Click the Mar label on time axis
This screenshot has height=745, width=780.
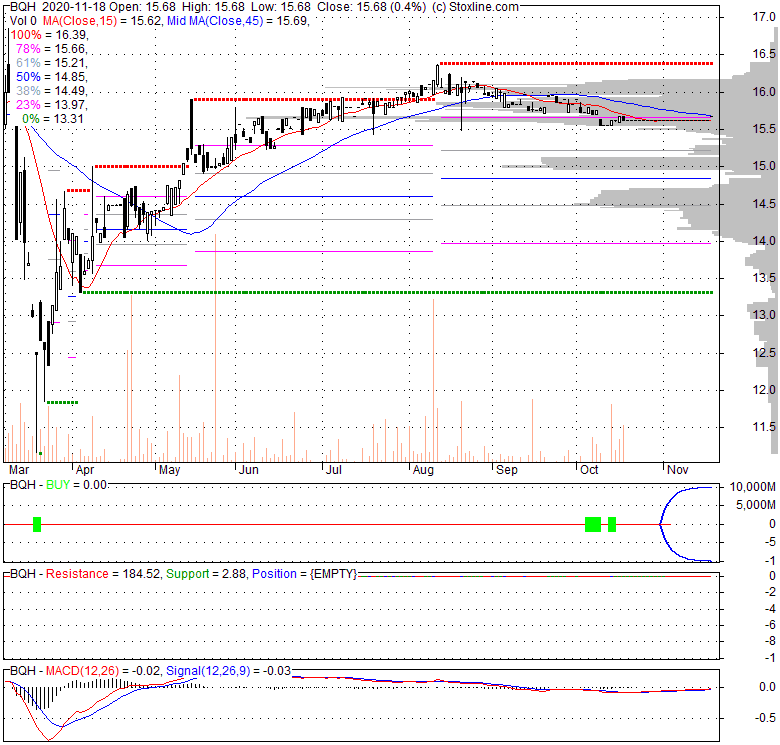click(19, 470)
